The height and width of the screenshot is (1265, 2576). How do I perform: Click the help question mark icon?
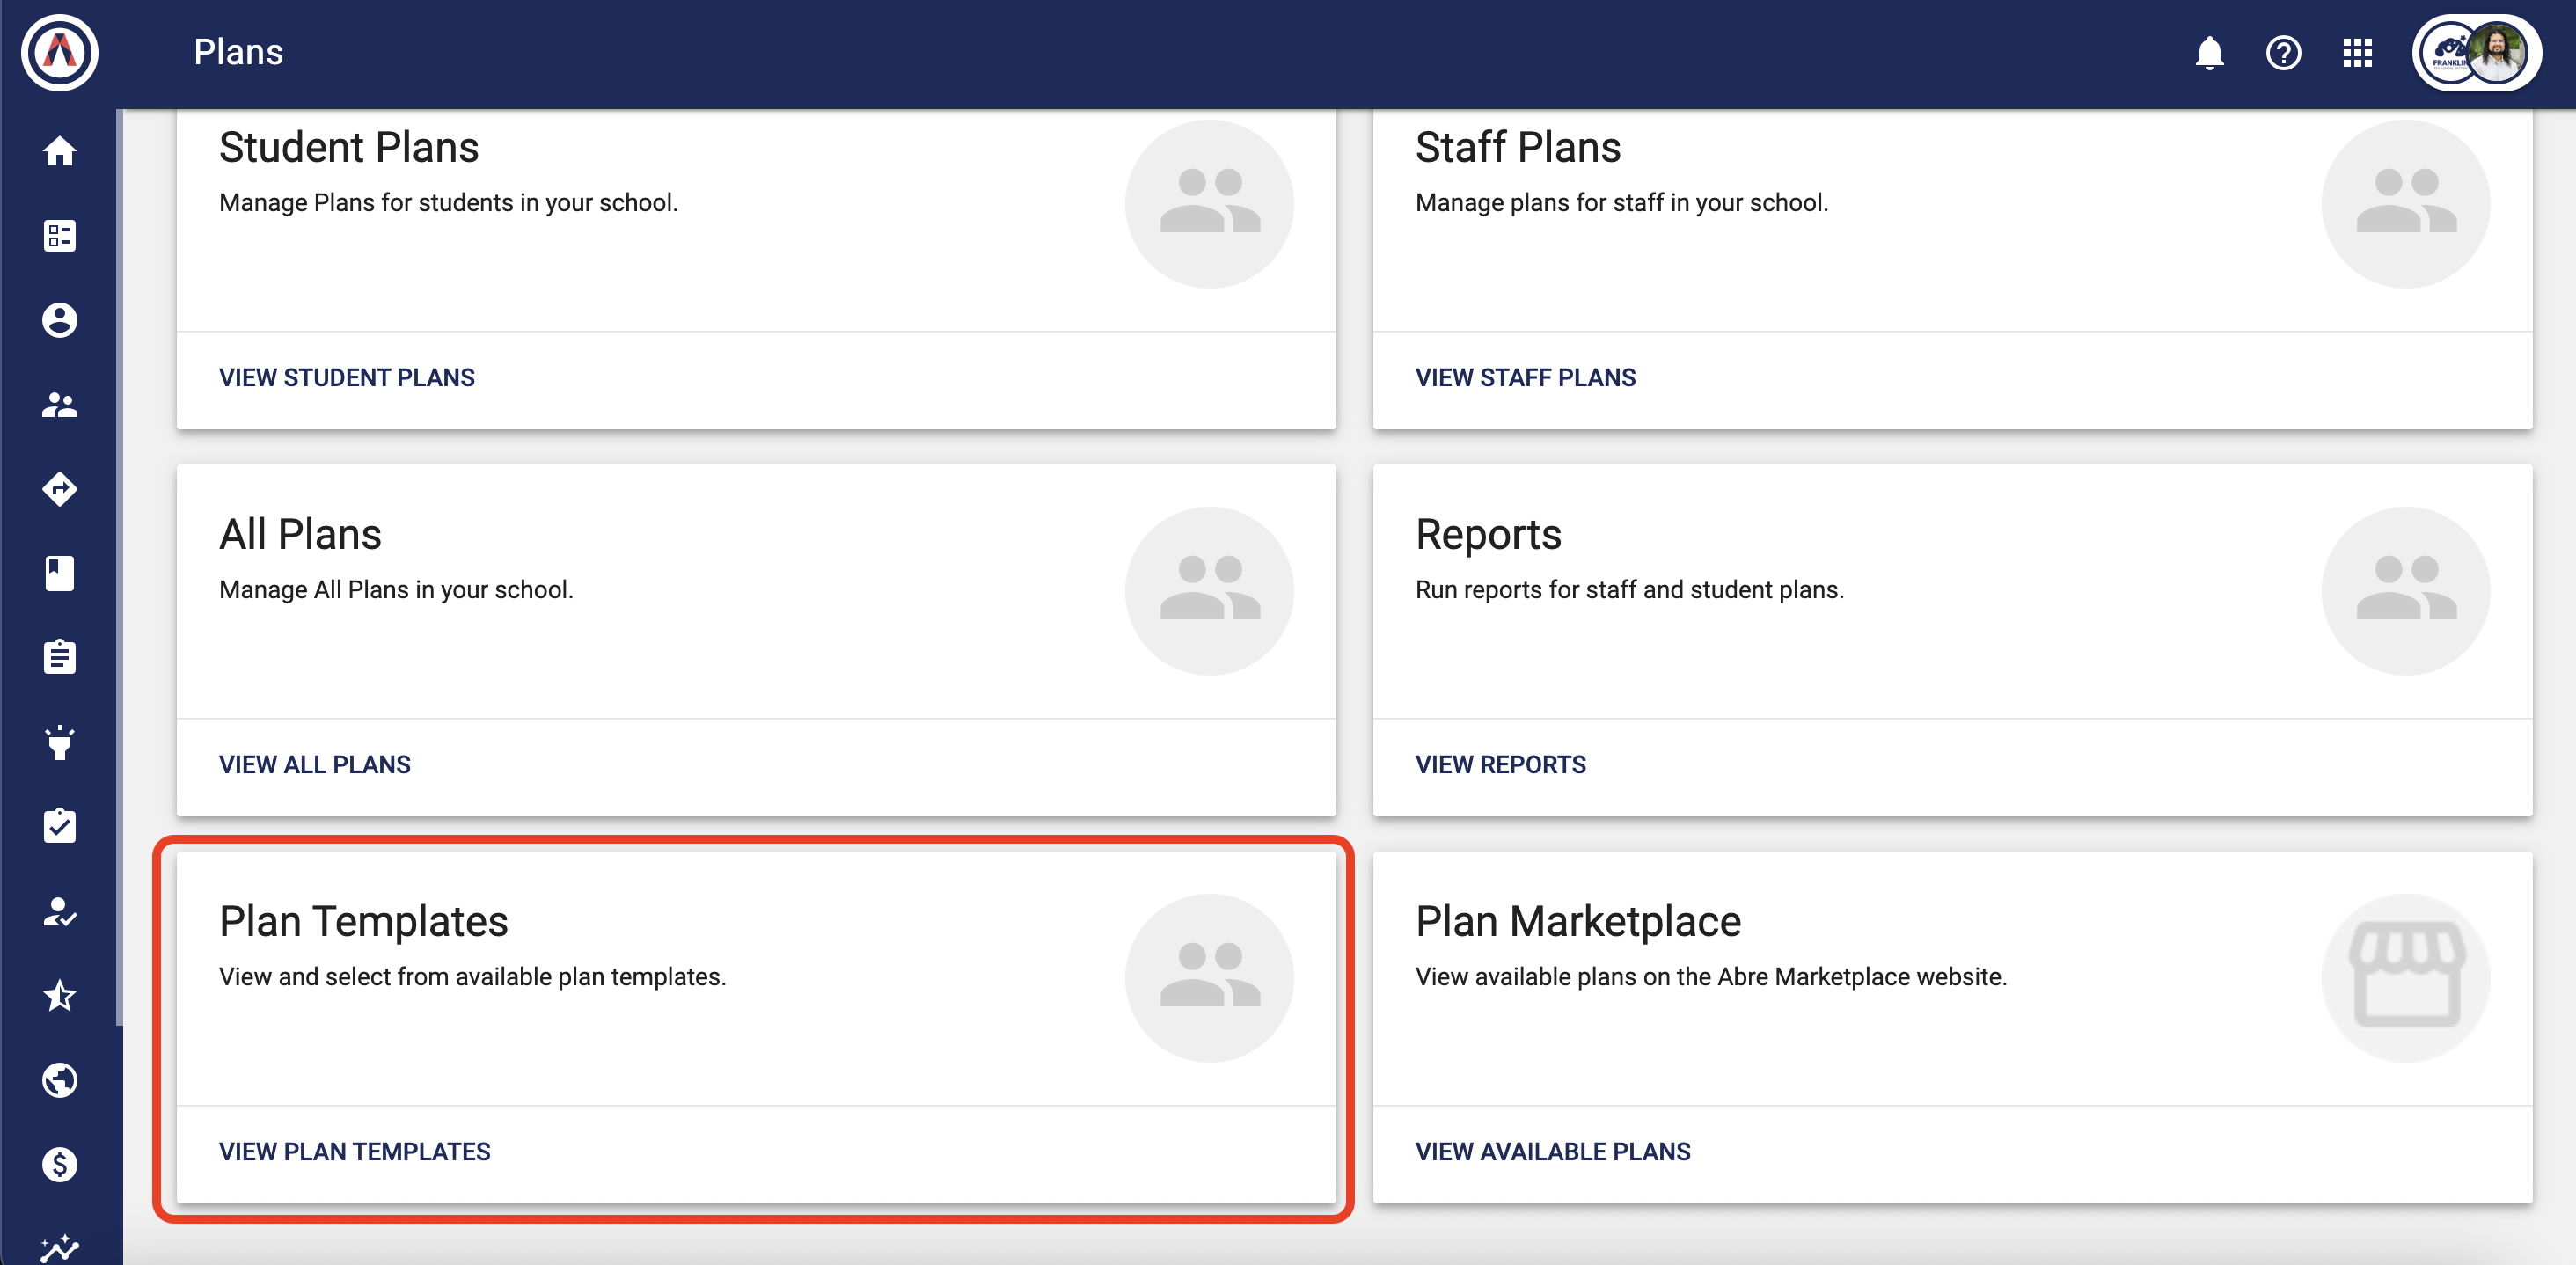pyautogui.click(x=2283, y=53)
